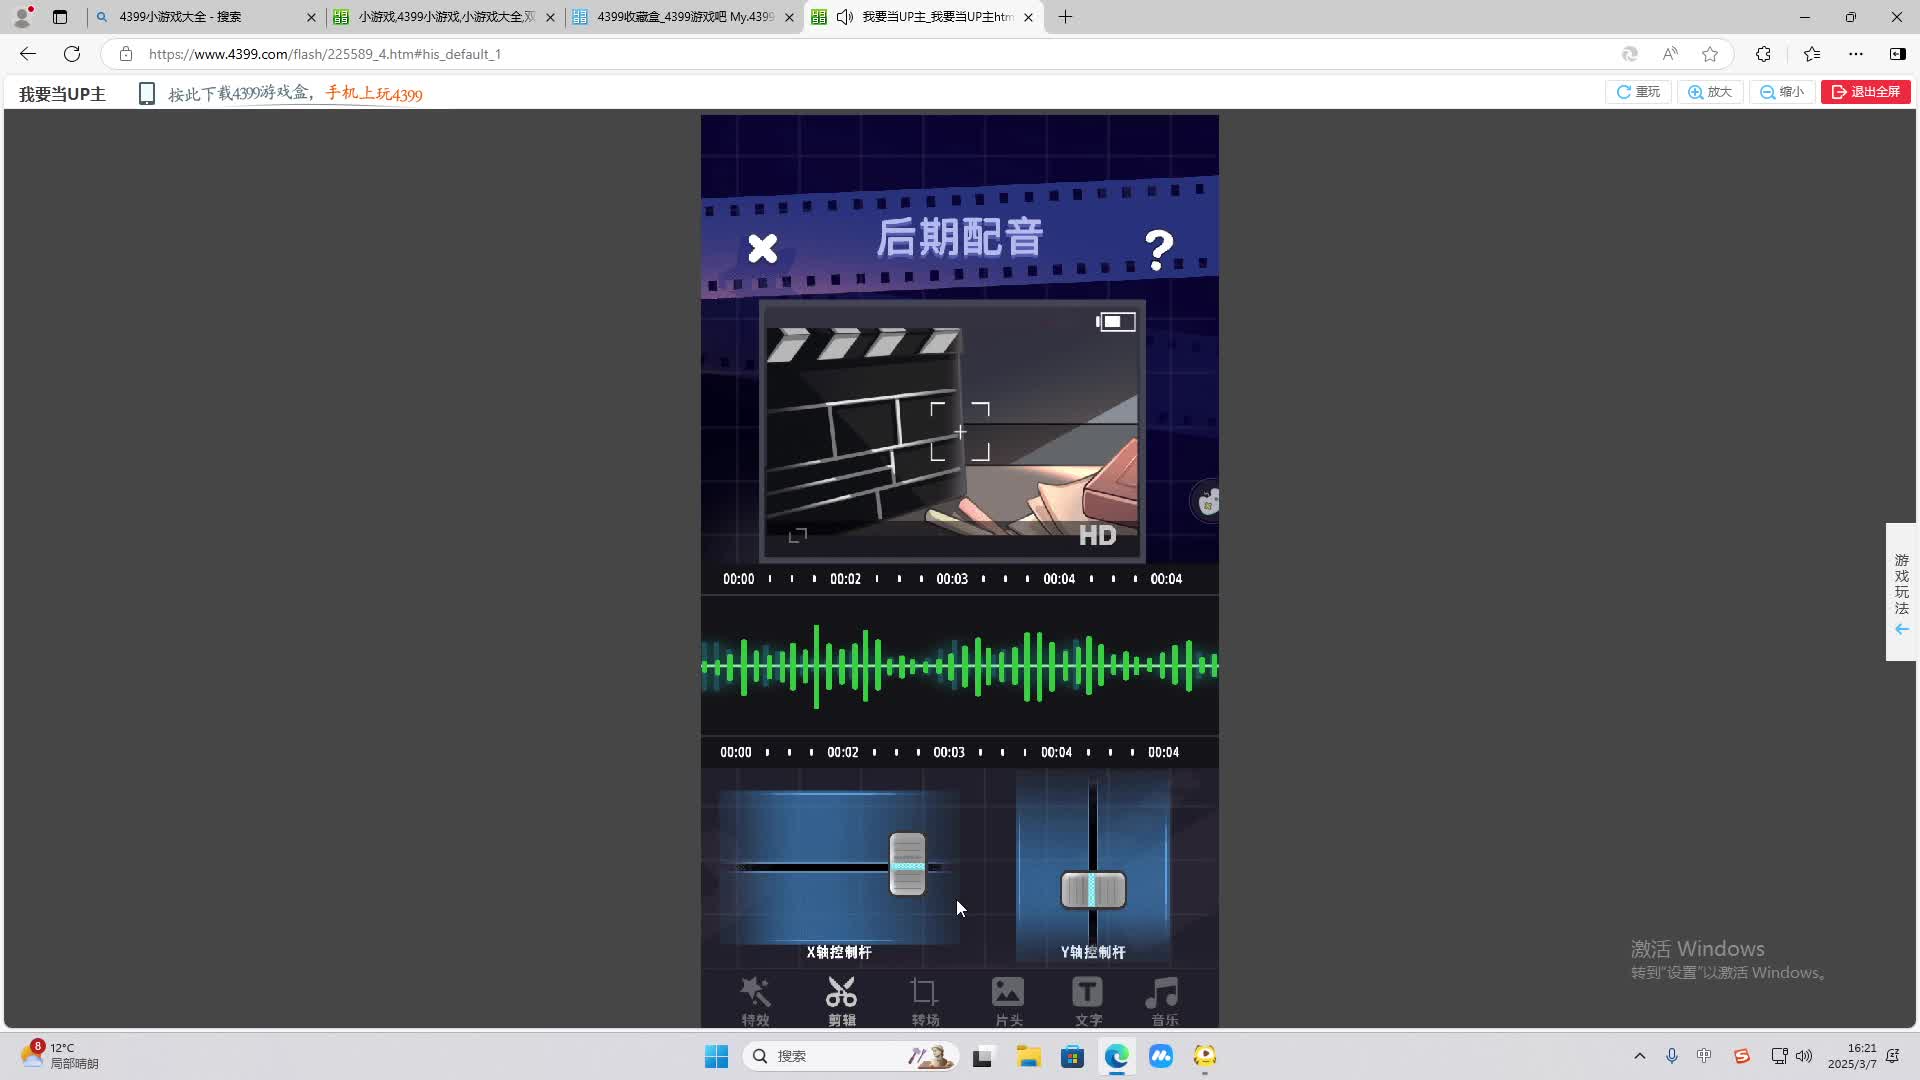Open the 片头 intro tool
Screen dimensions: 1920x1080
pyautogui.click(x=1008, y=1000)
